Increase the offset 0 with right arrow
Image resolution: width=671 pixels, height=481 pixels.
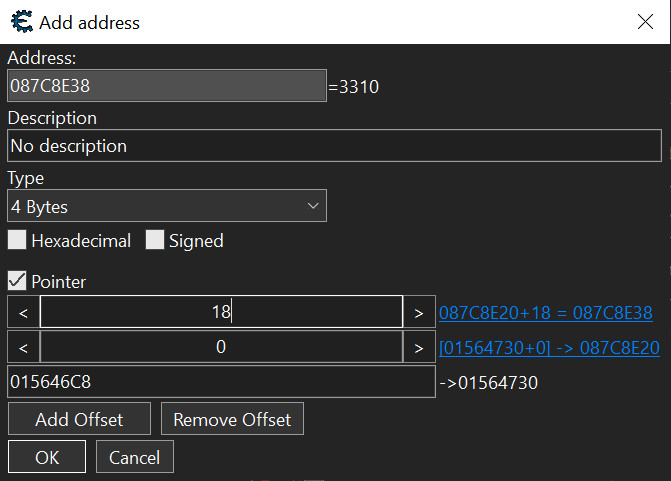[418, 347]
